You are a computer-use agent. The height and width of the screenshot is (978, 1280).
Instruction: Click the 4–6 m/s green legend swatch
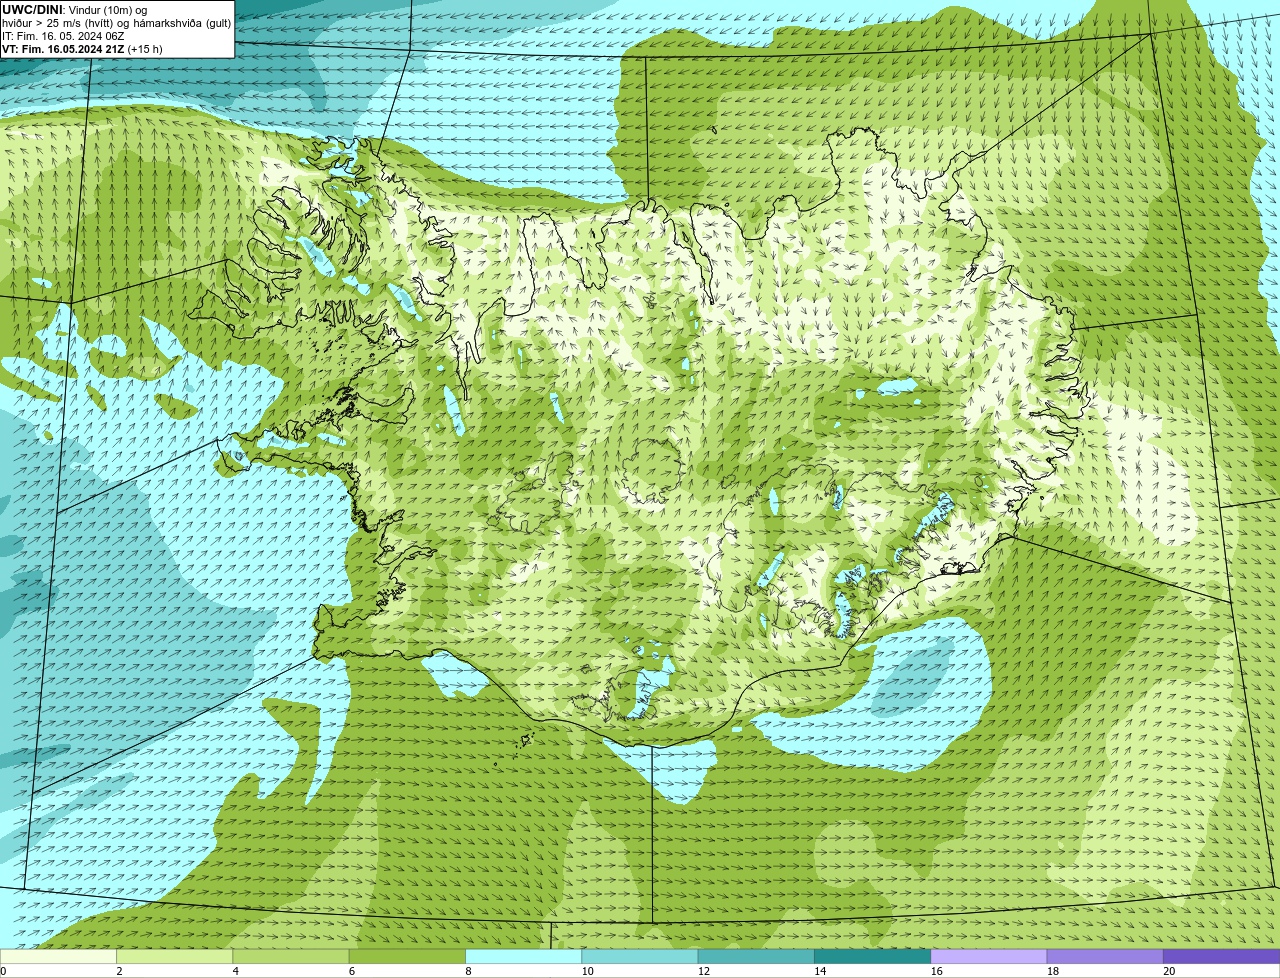coord(291,956)
